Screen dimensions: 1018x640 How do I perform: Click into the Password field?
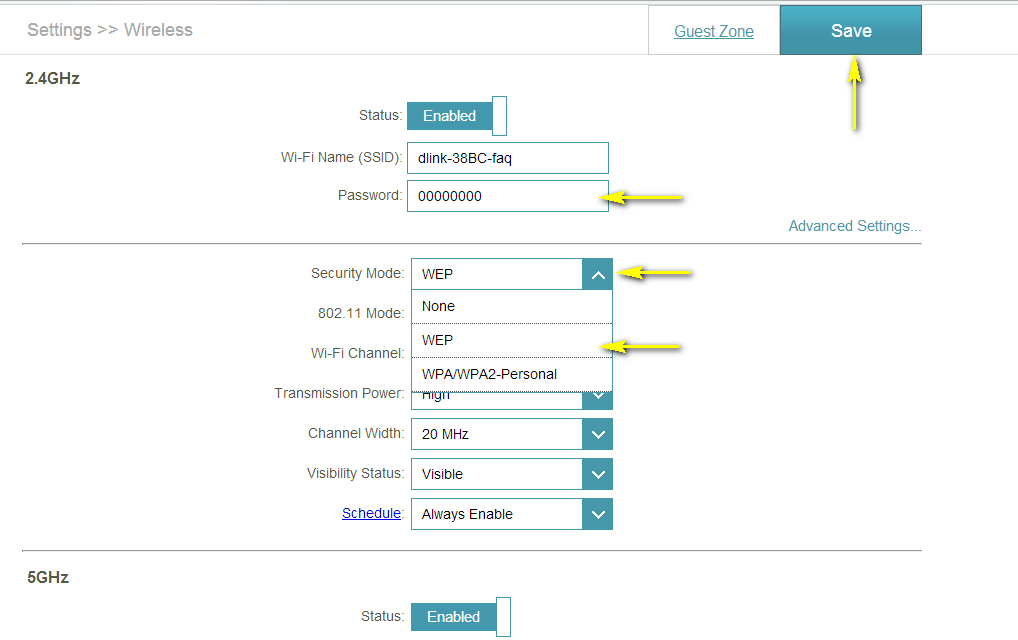pyautogui.click(x=507, y=196)
